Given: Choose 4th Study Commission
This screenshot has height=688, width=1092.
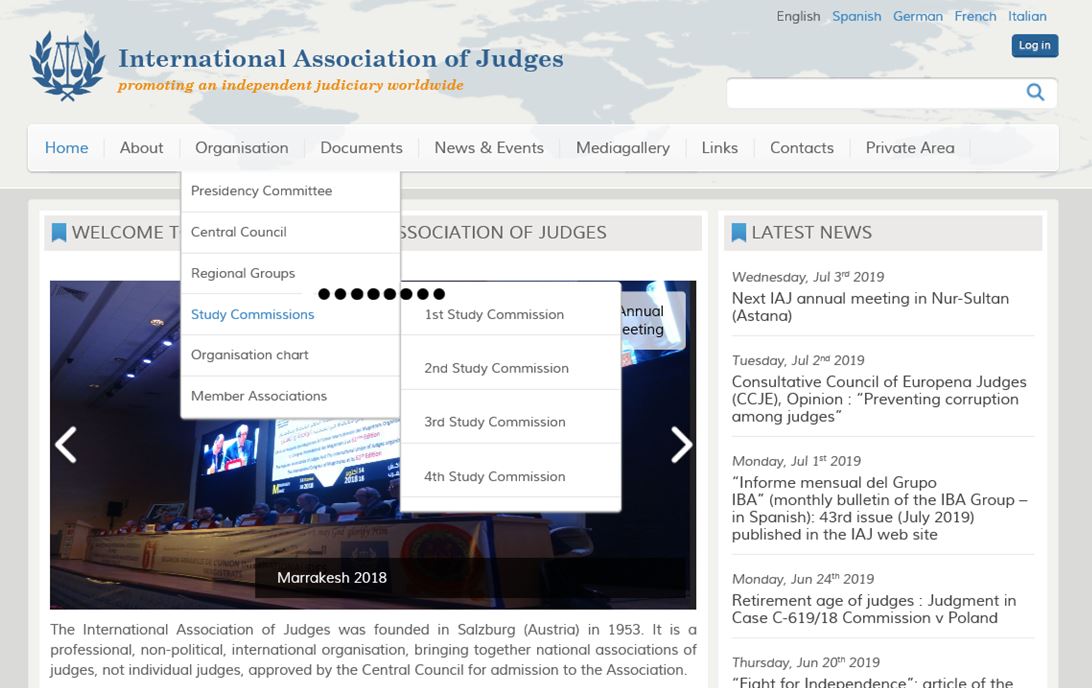Looking at the screenshot, I should pos(510,476).
